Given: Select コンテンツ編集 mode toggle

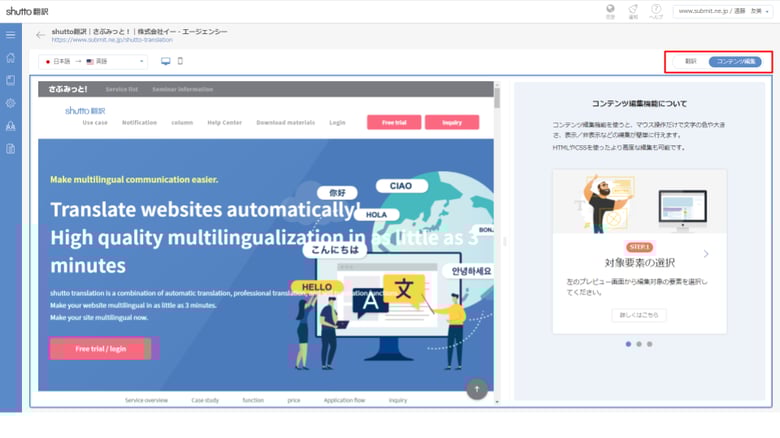Looking at the screenshot, I should 735,61.
